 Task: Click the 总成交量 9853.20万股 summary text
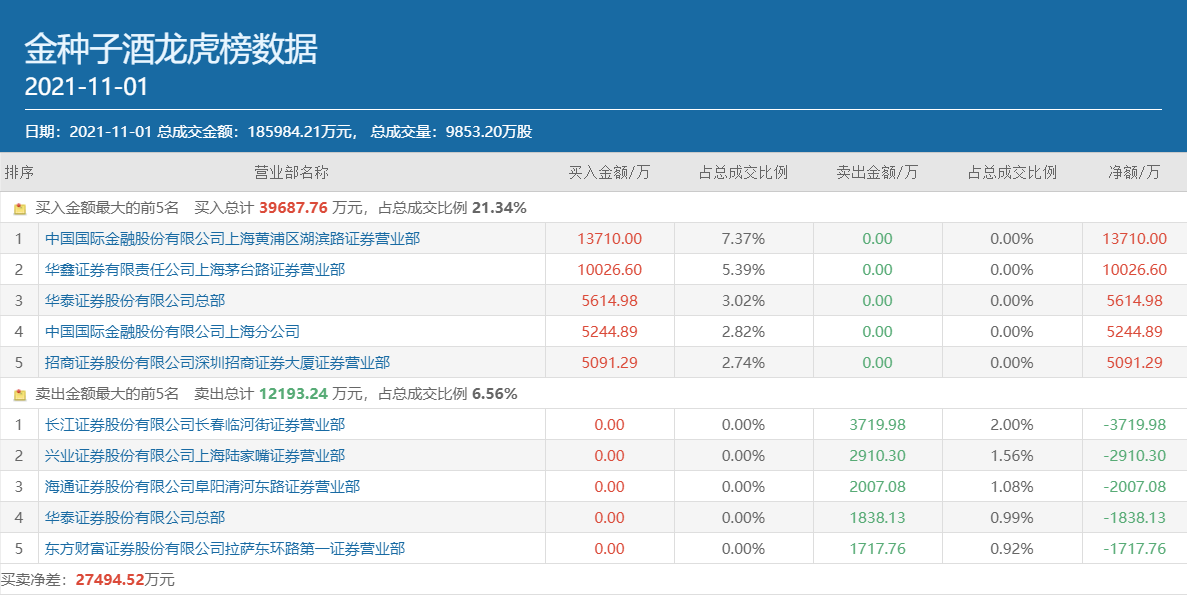[x=451, y=132]
